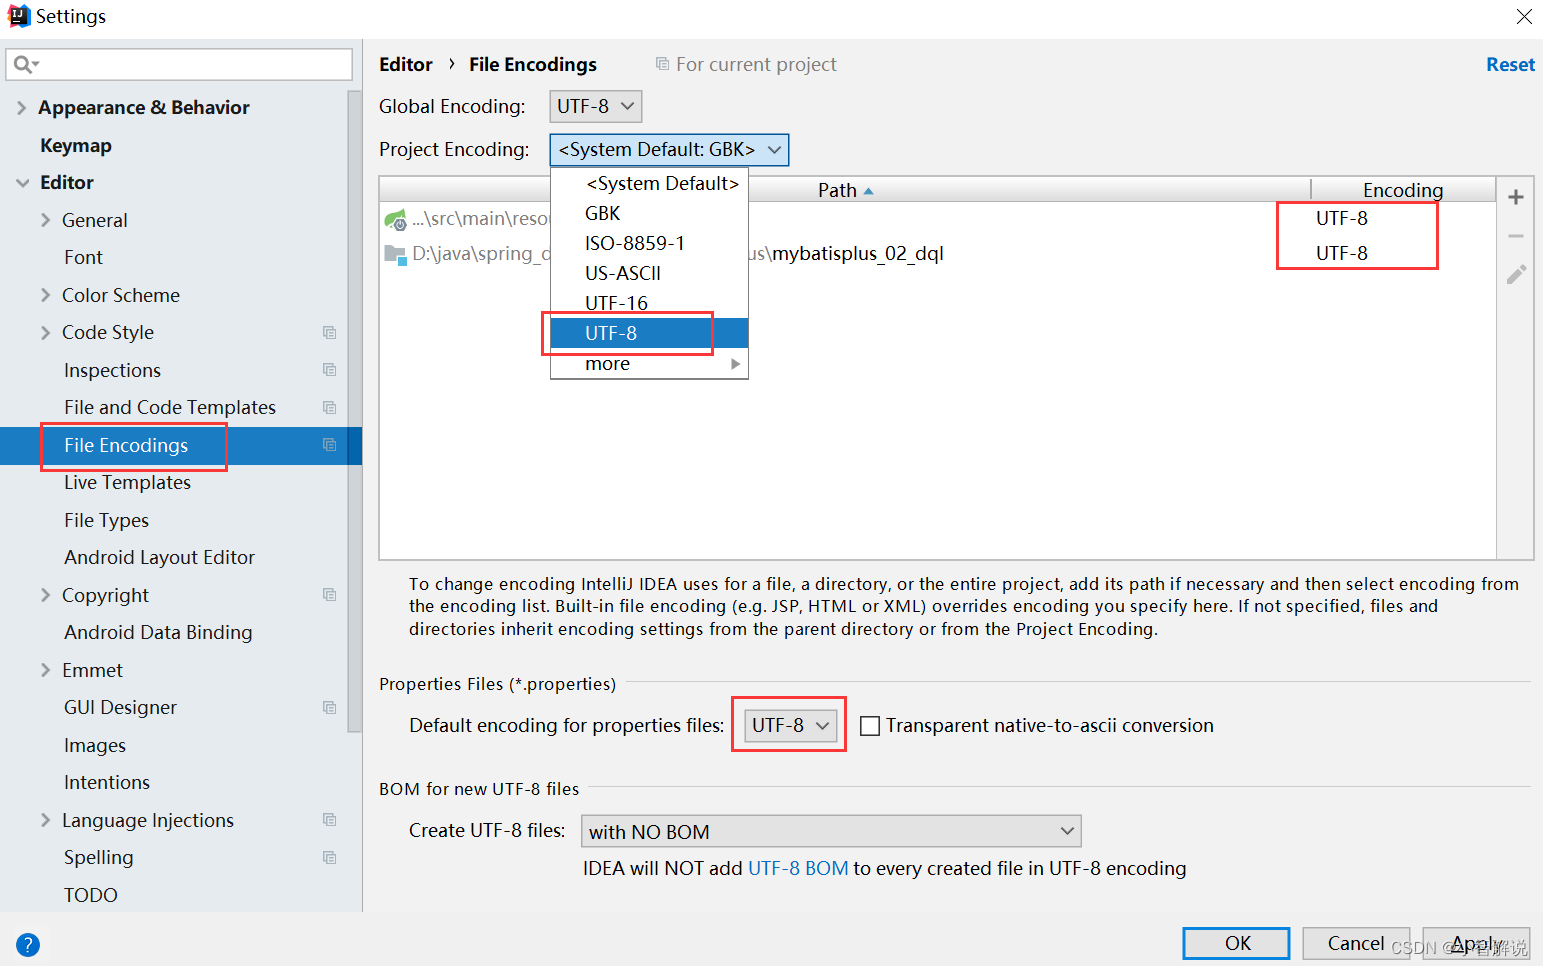Enable Transparent native-to-ascii conversion
Screen dimensions: 1543x966
[x=869, y=725]
